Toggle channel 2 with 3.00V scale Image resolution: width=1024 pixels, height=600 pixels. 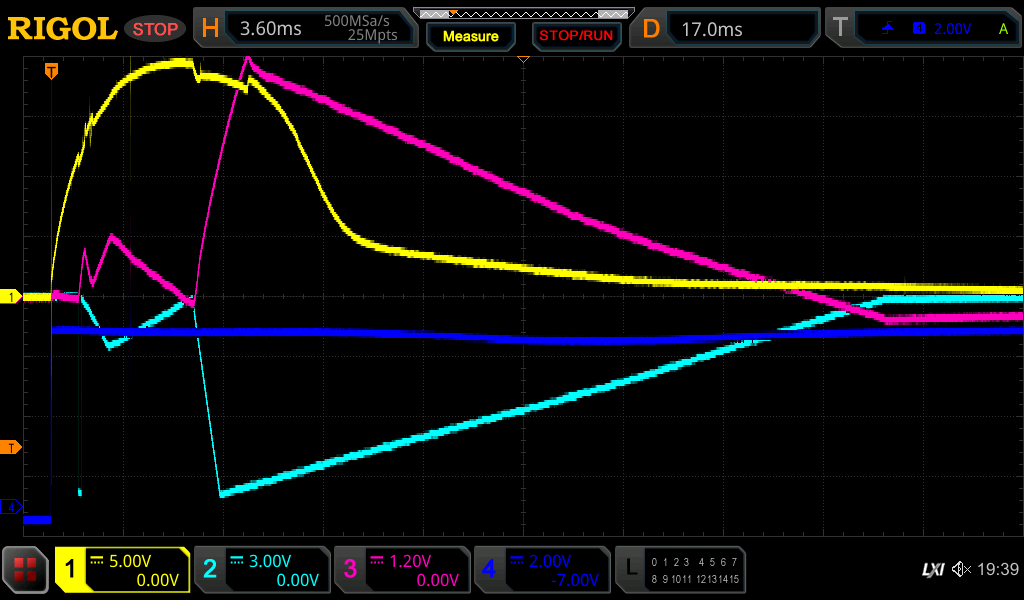coord(262,570)
